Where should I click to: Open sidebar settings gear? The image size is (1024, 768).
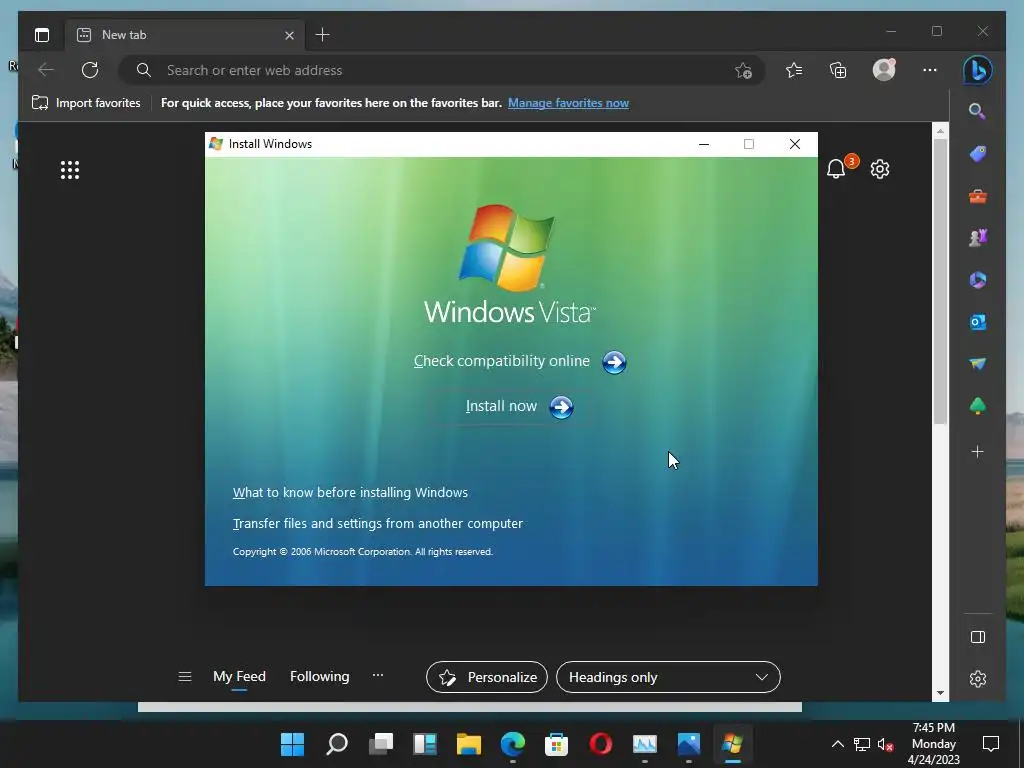(978, 679)
